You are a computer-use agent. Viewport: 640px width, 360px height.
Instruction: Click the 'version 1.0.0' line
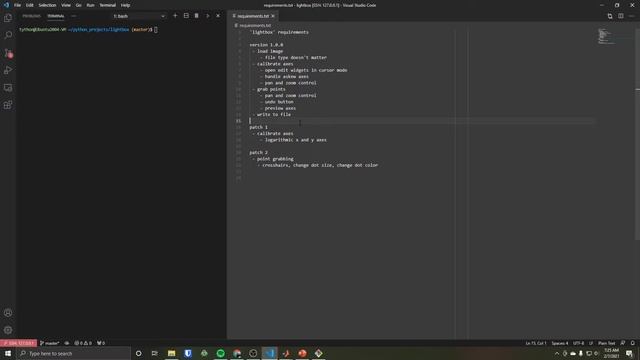pos(266,45)
